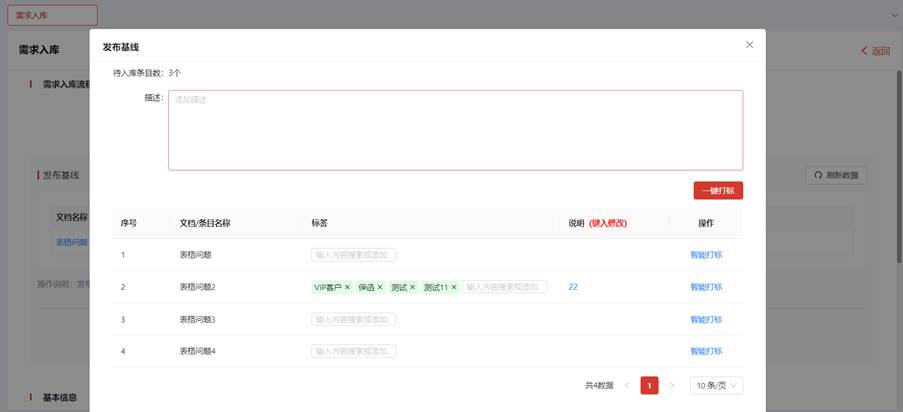Remove the 测试 tag

[x=412, y=287]
